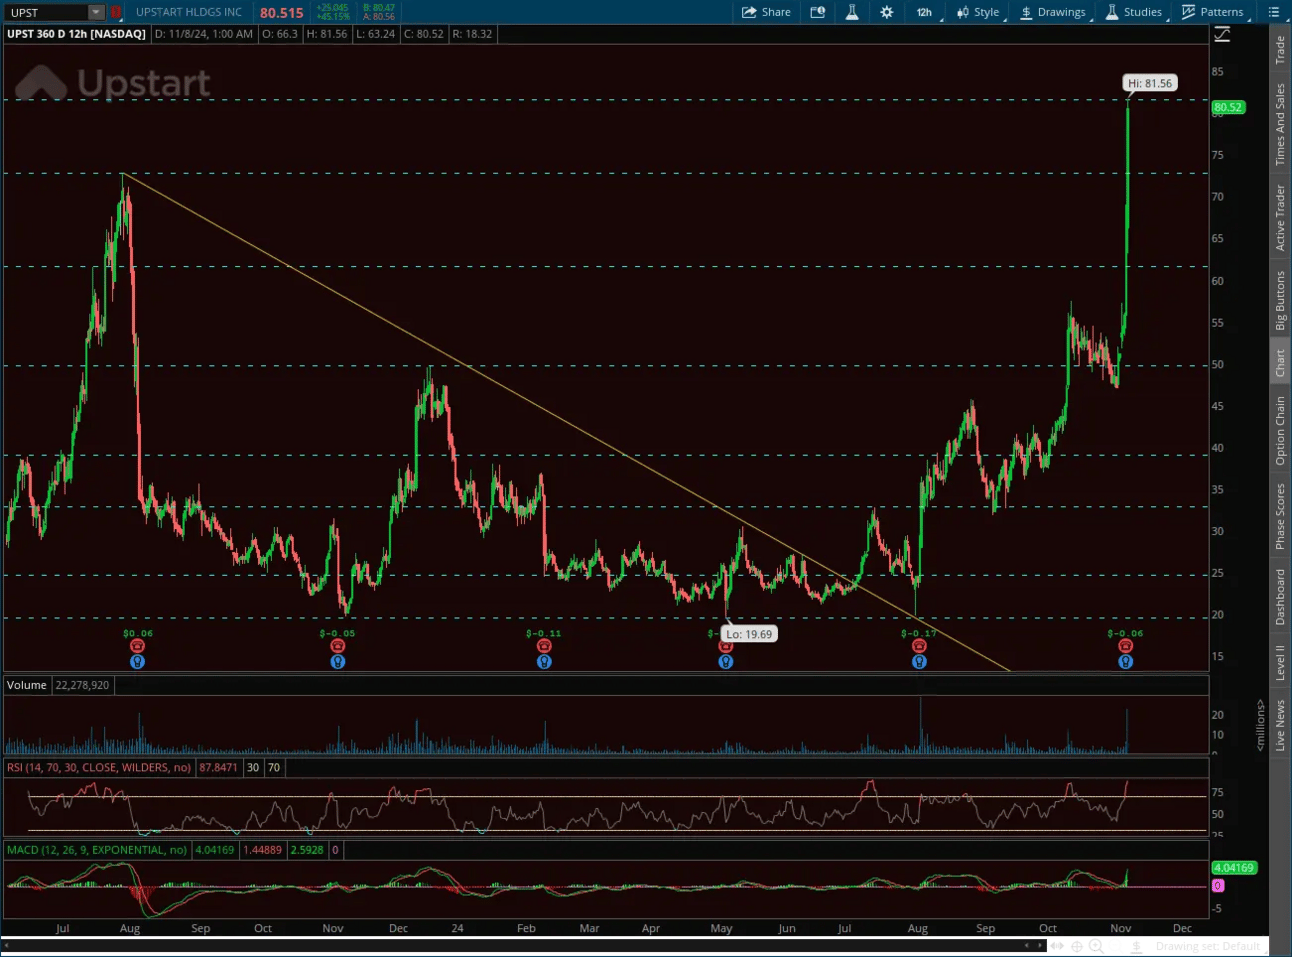1292x957 pixels.
Task: Toggle the magenta MACD zero-level marker
Action: [1218, 886]
